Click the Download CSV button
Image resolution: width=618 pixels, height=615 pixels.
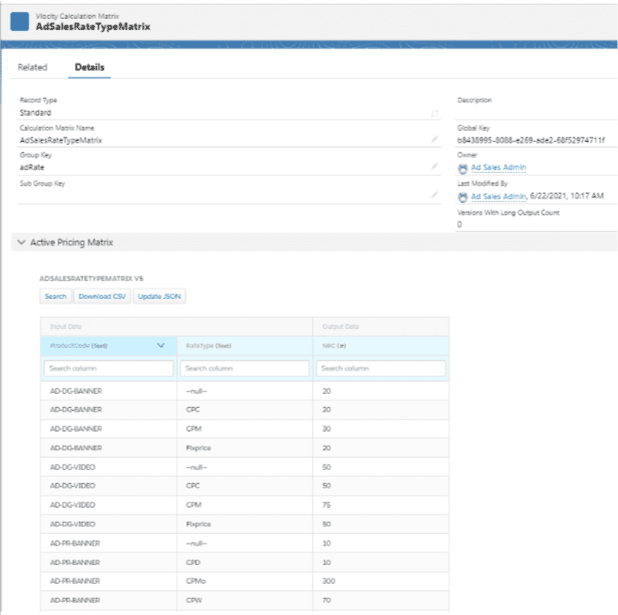102,297
